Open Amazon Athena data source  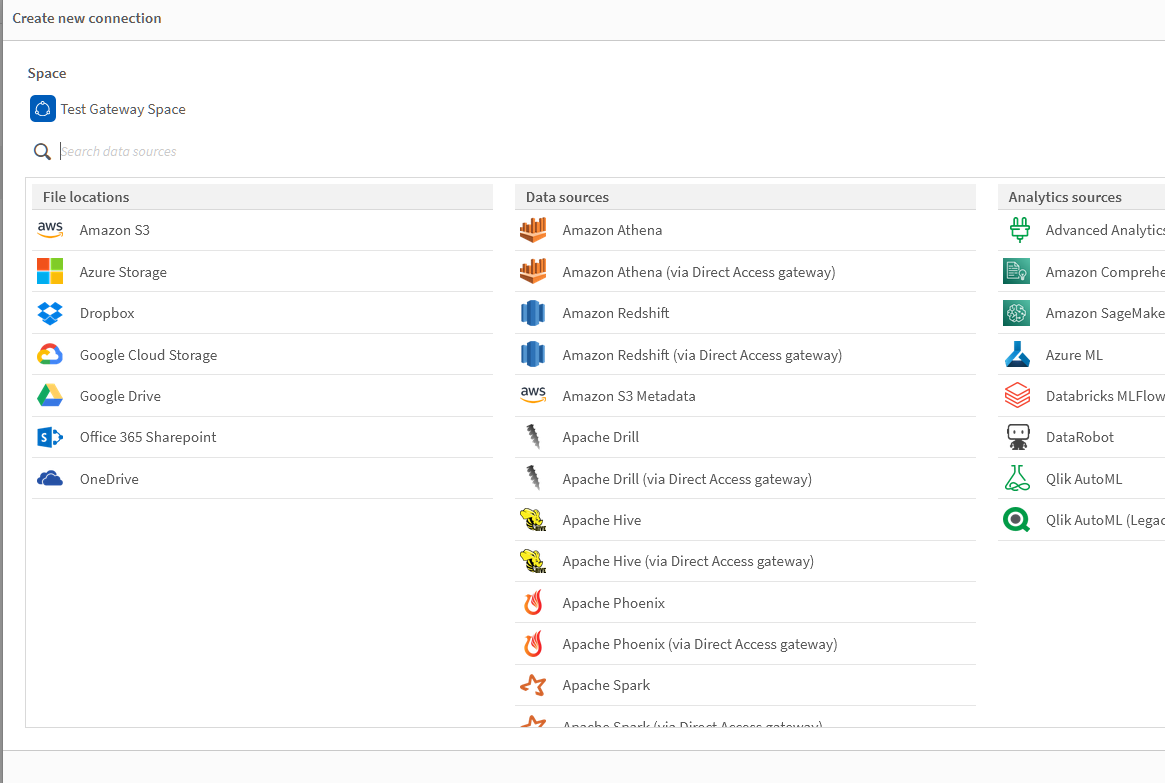click(x=612, y=230)
